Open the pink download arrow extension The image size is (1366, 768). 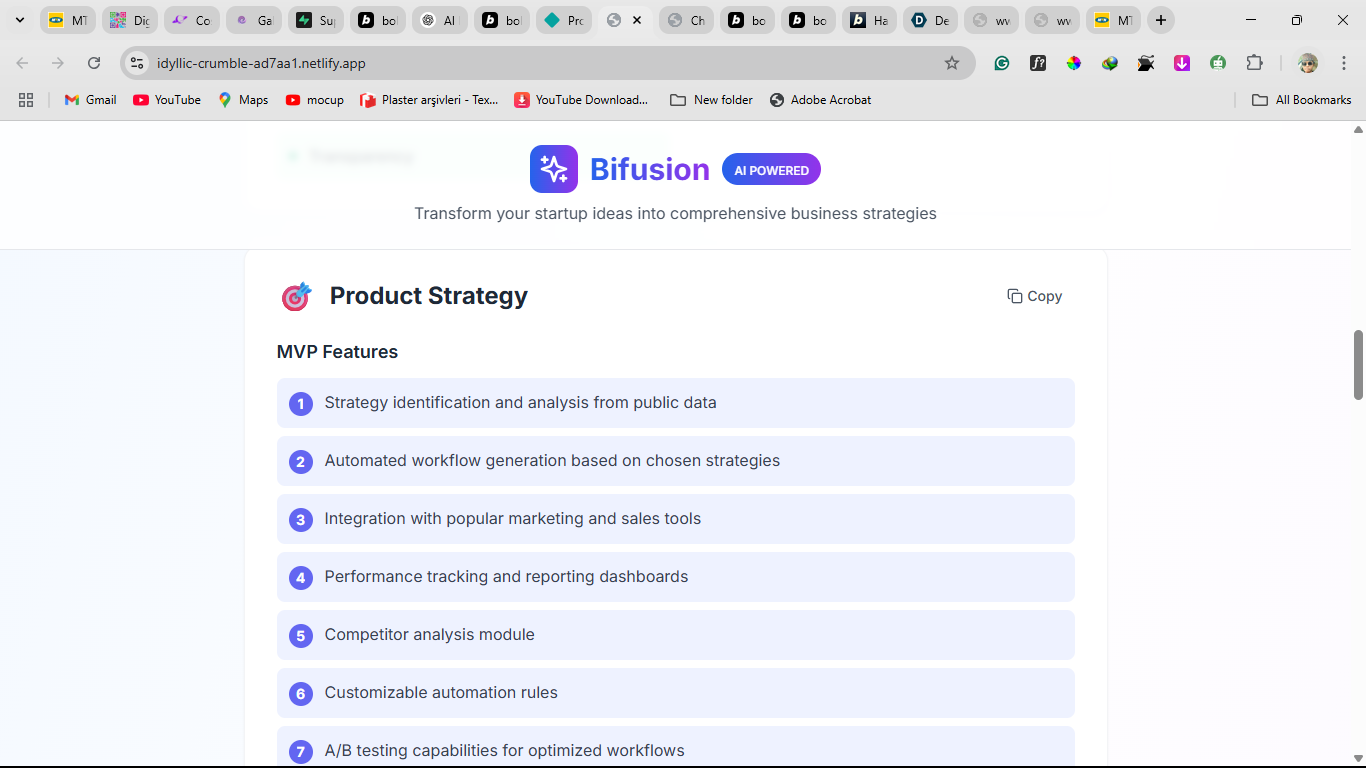[1182, 63]
